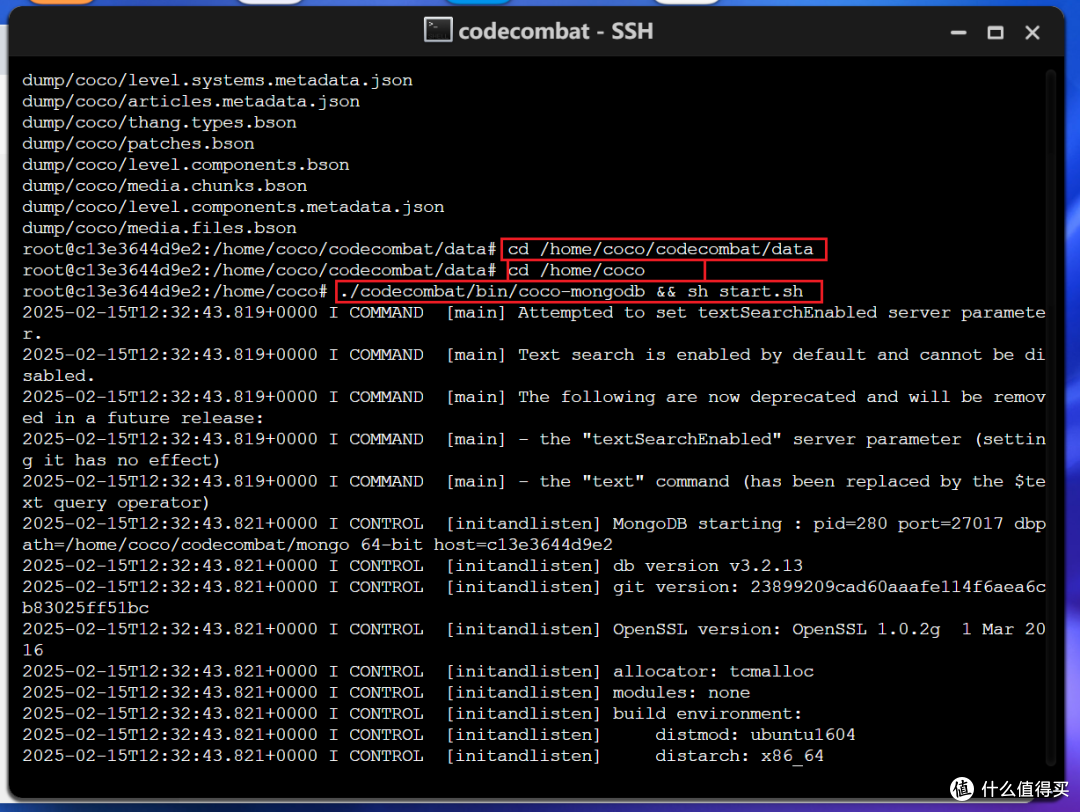Click the dump/coco/media.files.bson line
This screenshot has height=812, width=1080.
(159, 228)
